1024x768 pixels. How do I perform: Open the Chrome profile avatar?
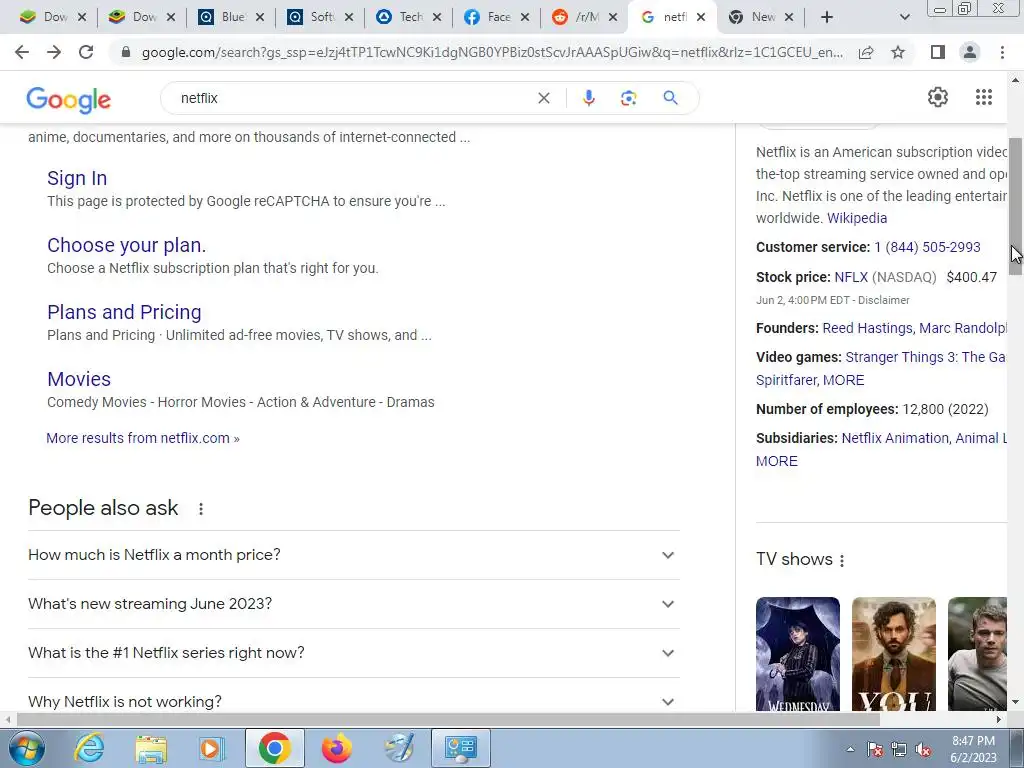tap(970, 52)
